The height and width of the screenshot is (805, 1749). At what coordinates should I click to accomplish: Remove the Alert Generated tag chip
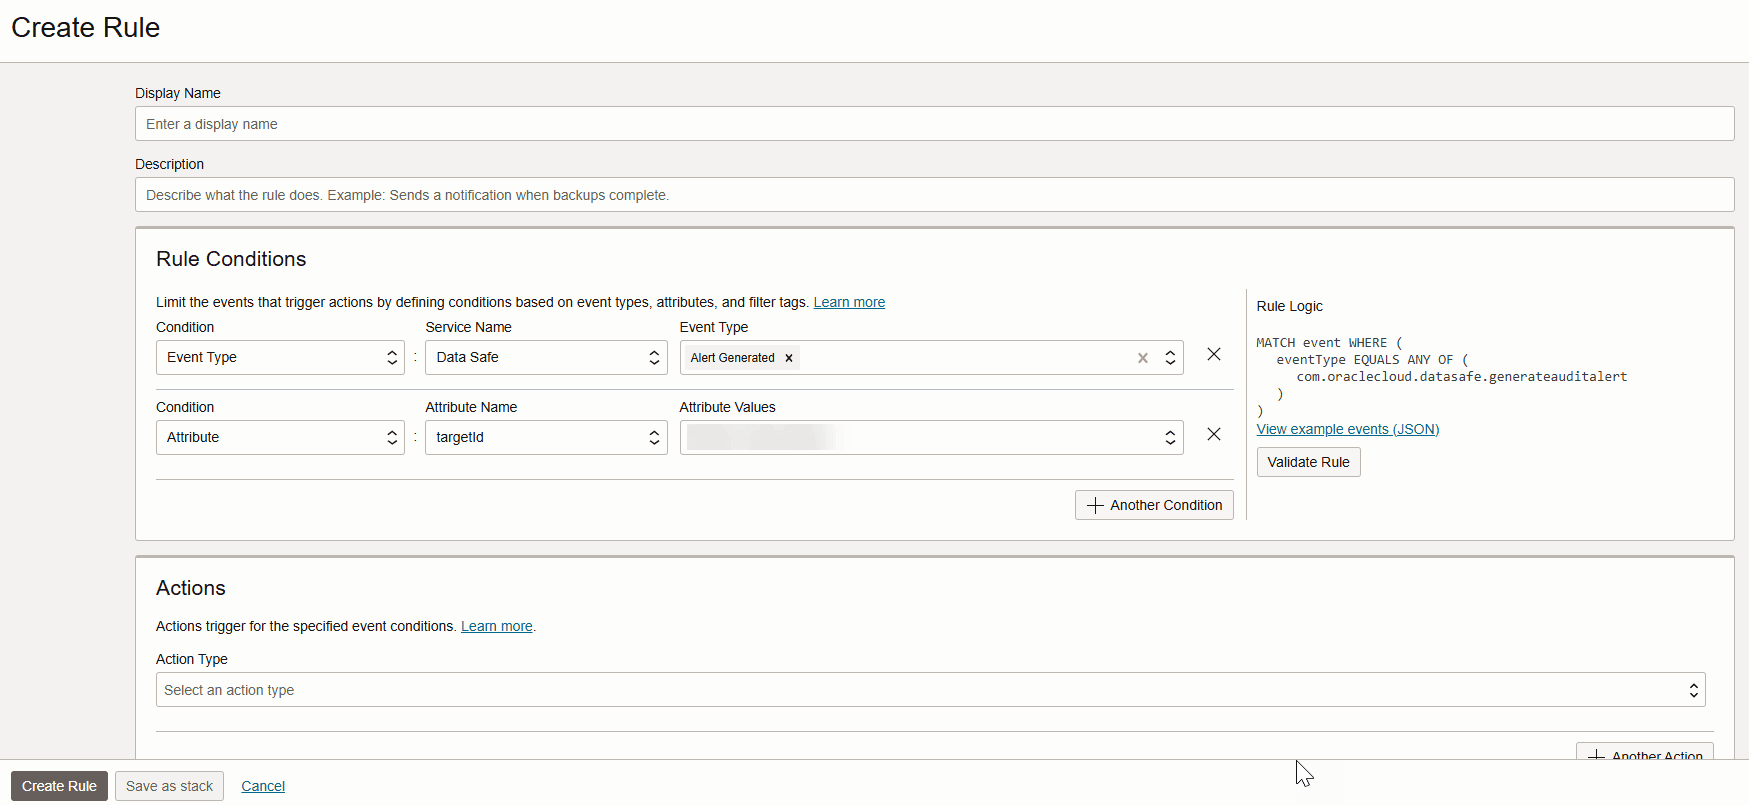pos(789,358)
